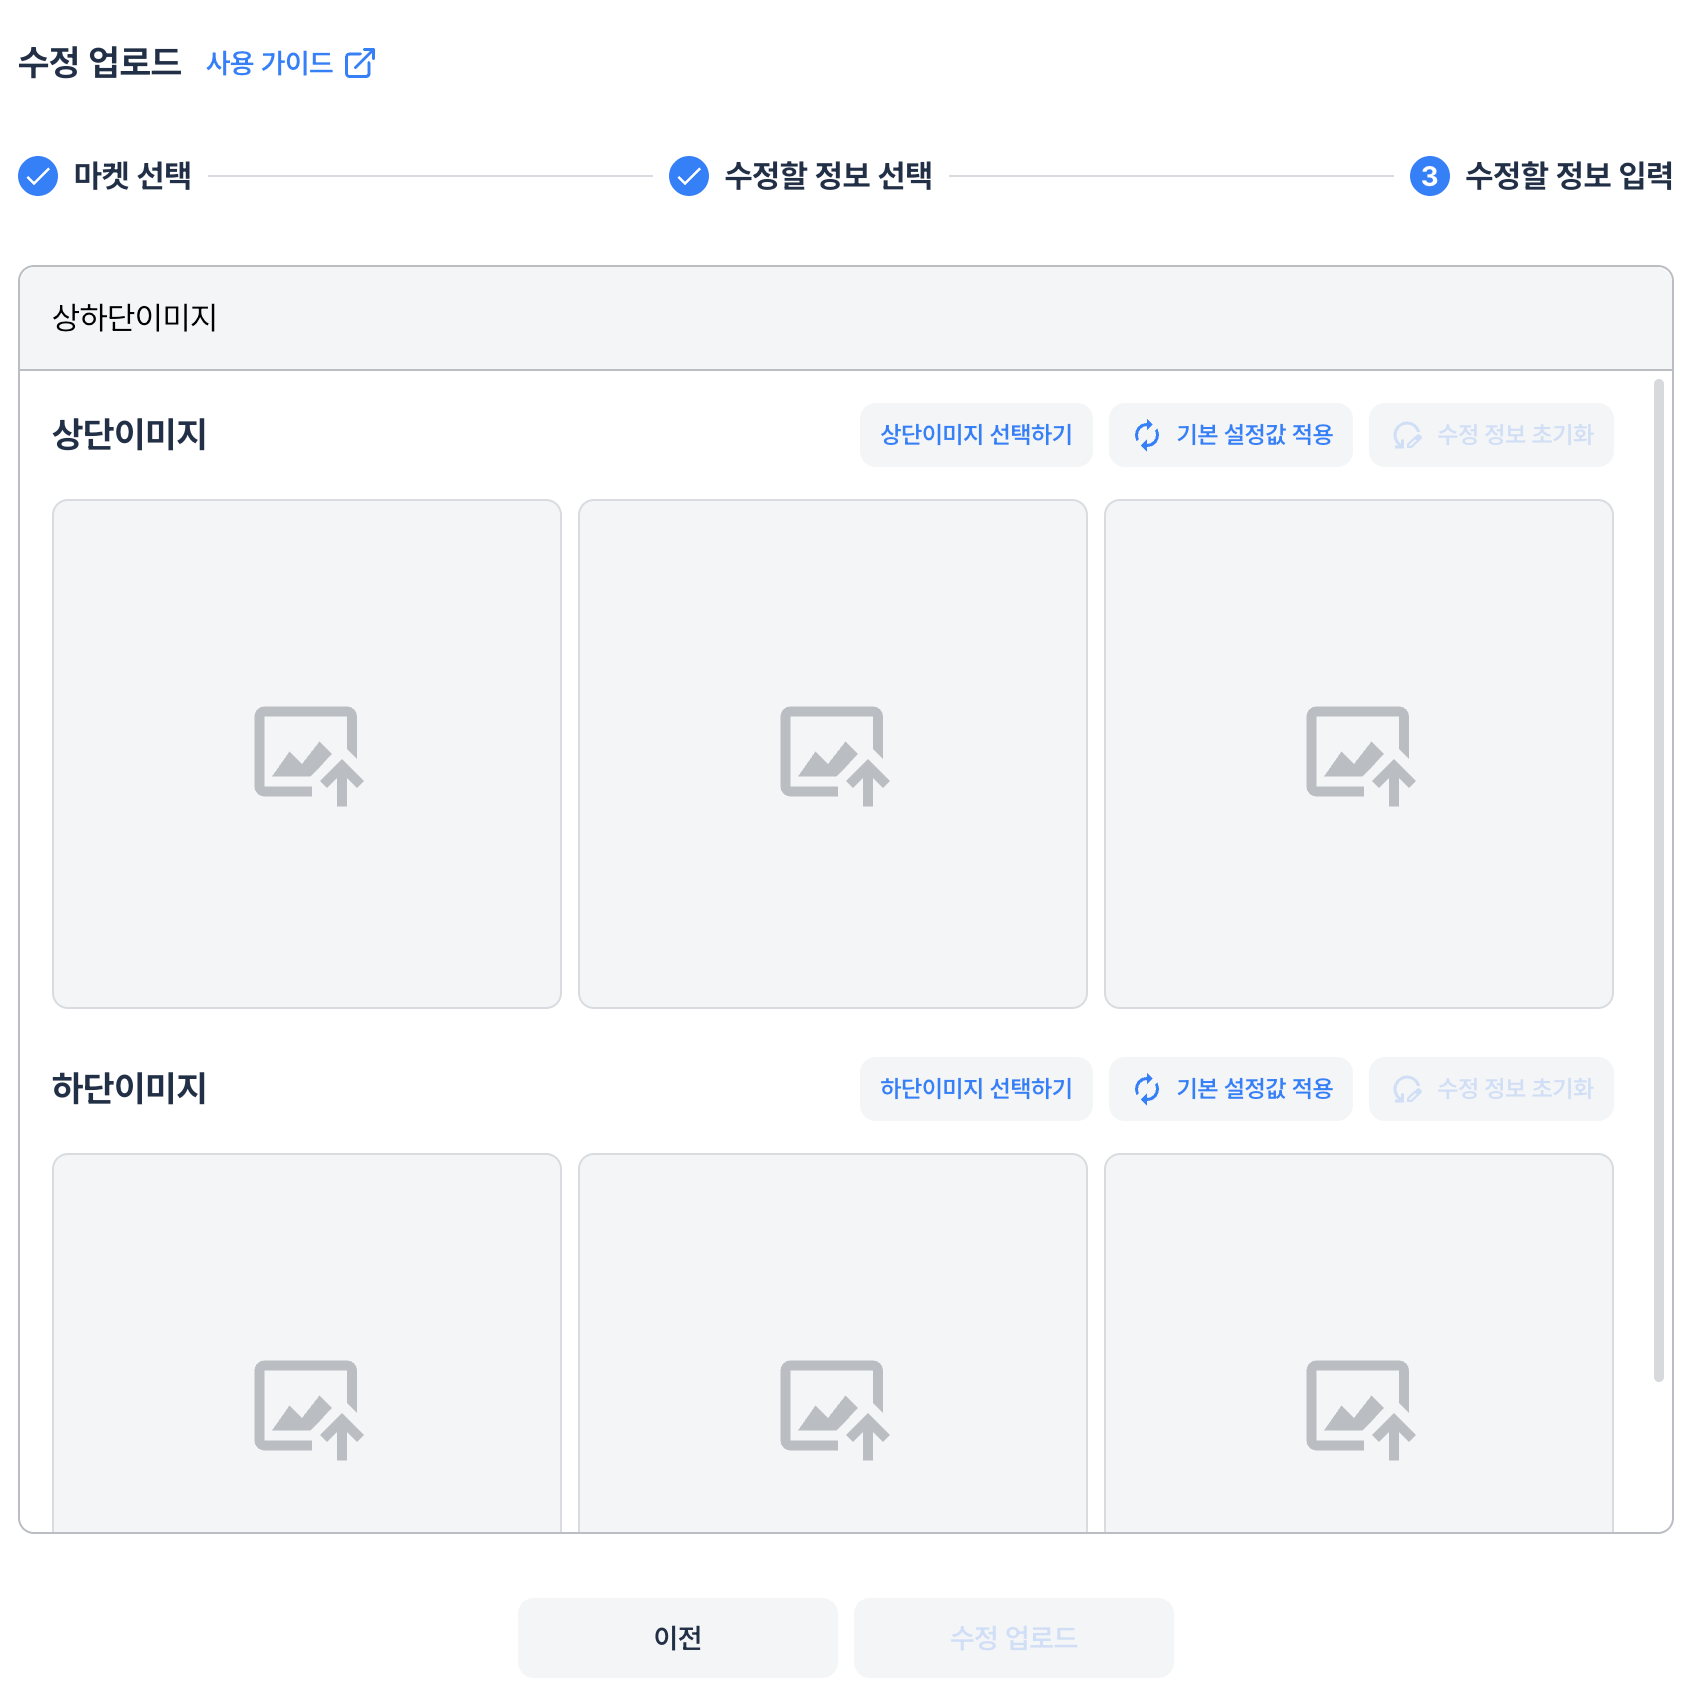Select step 3 수정할 정보 입력 indicator
The image size is (1692, 1700).
(x=1429, y=176)
